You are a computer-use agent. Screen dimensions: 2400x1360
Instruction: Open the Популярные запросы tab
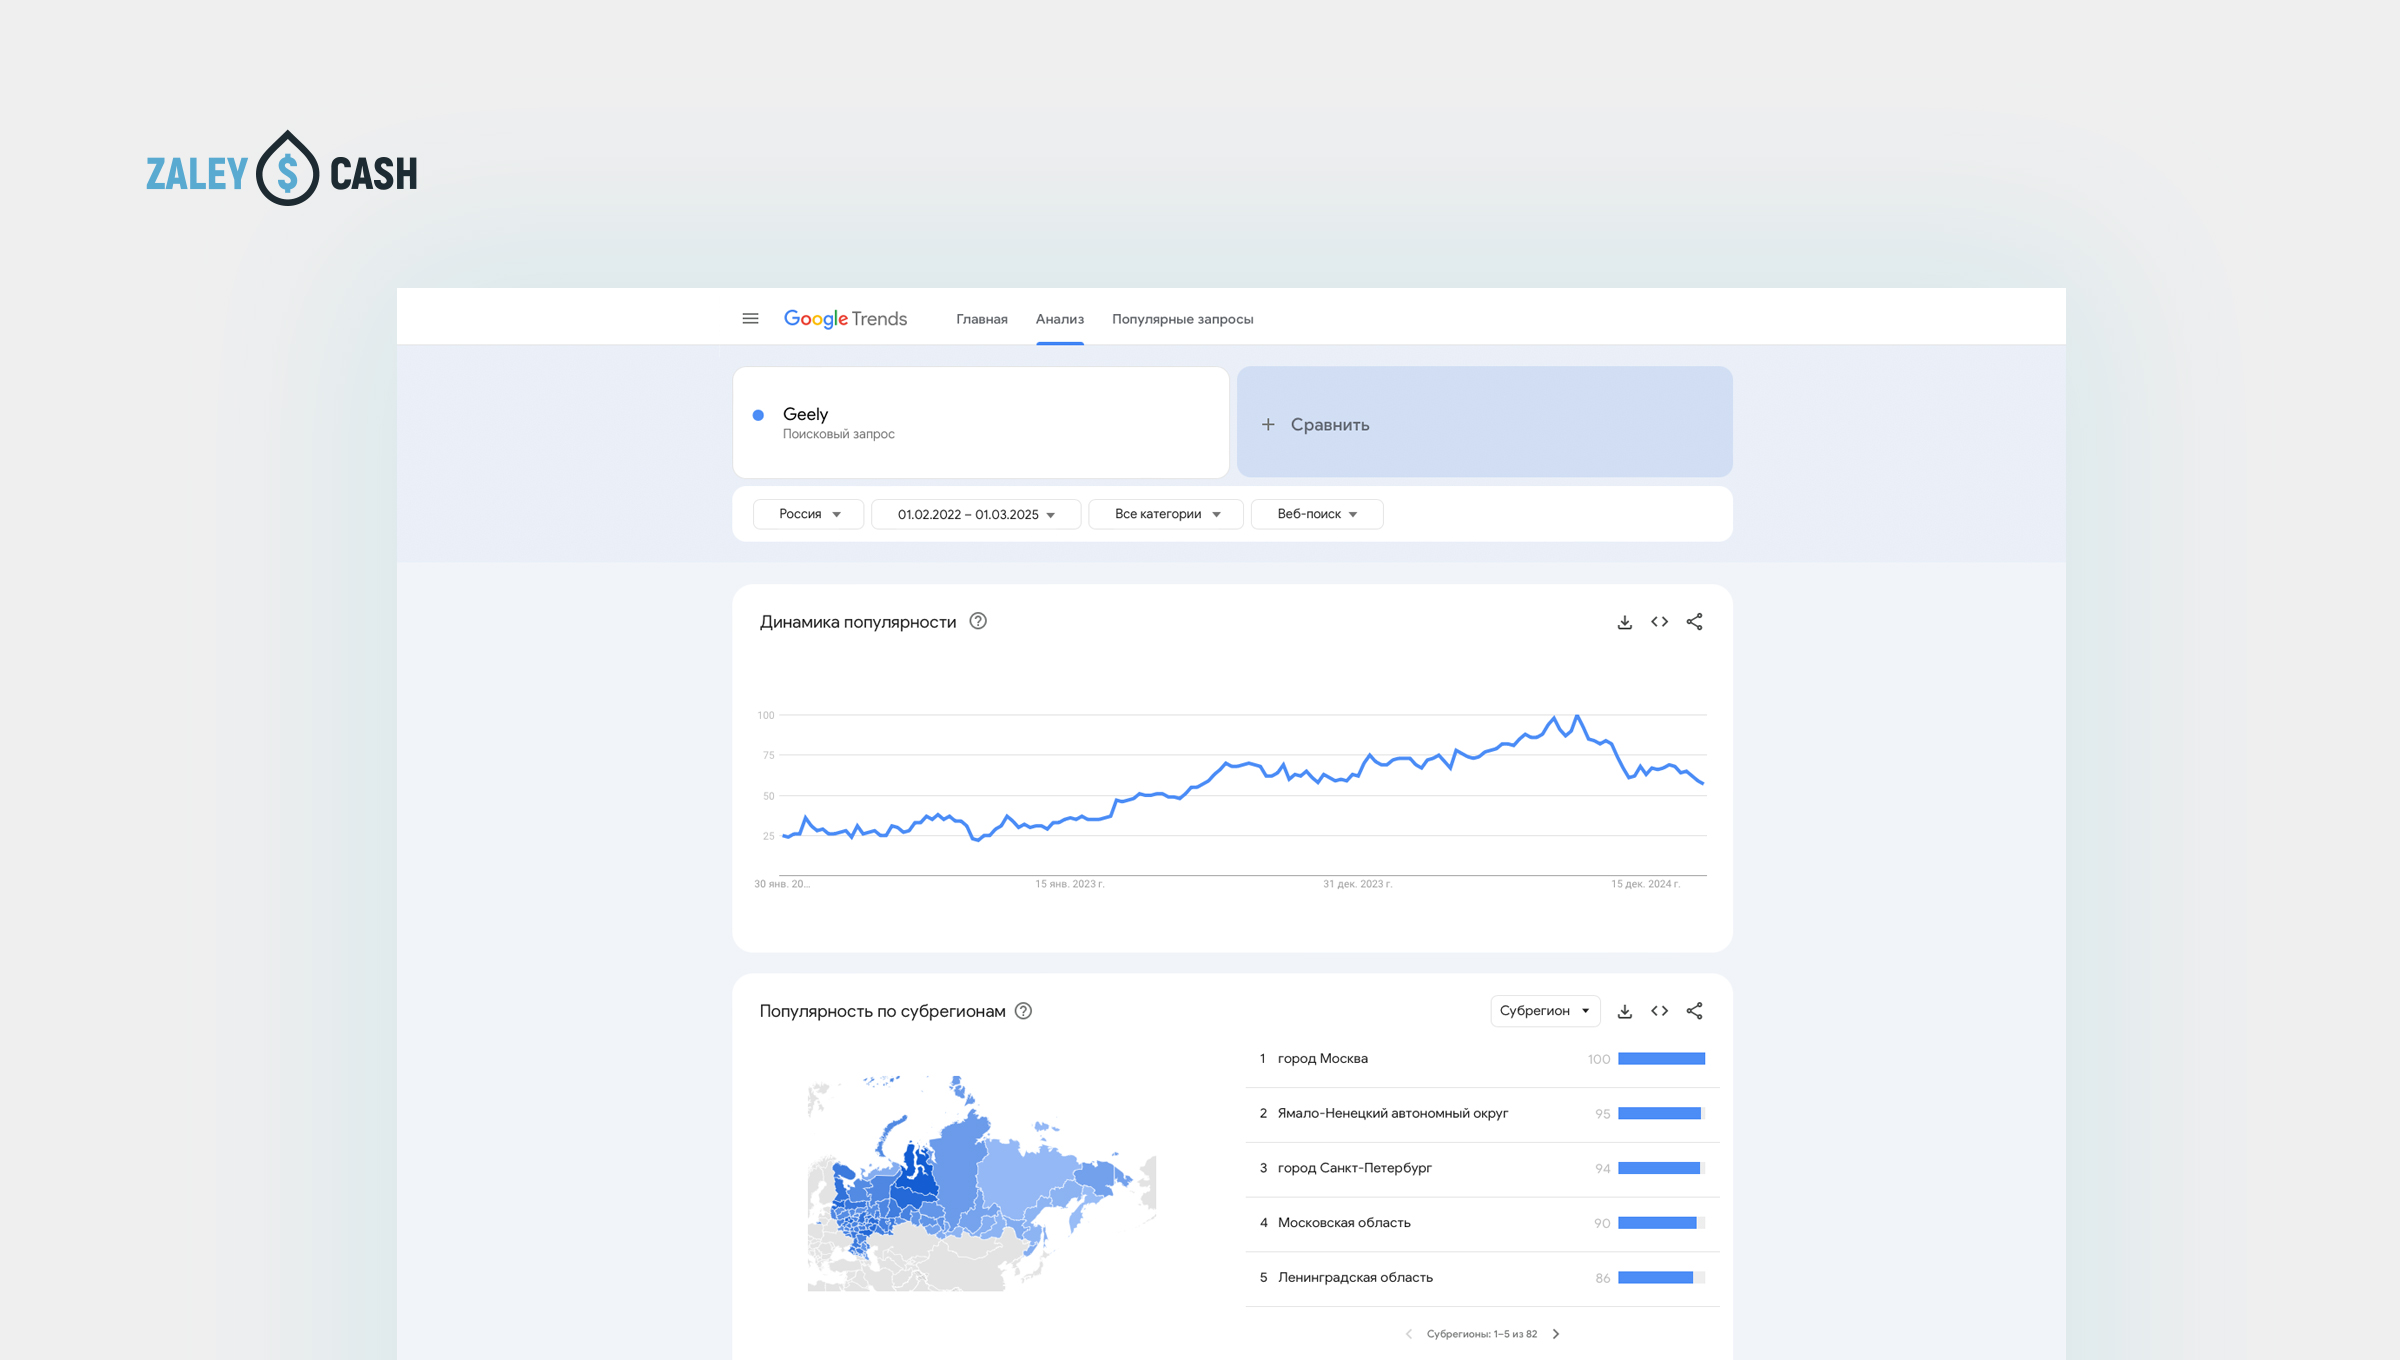click(x=1182, y=319)
